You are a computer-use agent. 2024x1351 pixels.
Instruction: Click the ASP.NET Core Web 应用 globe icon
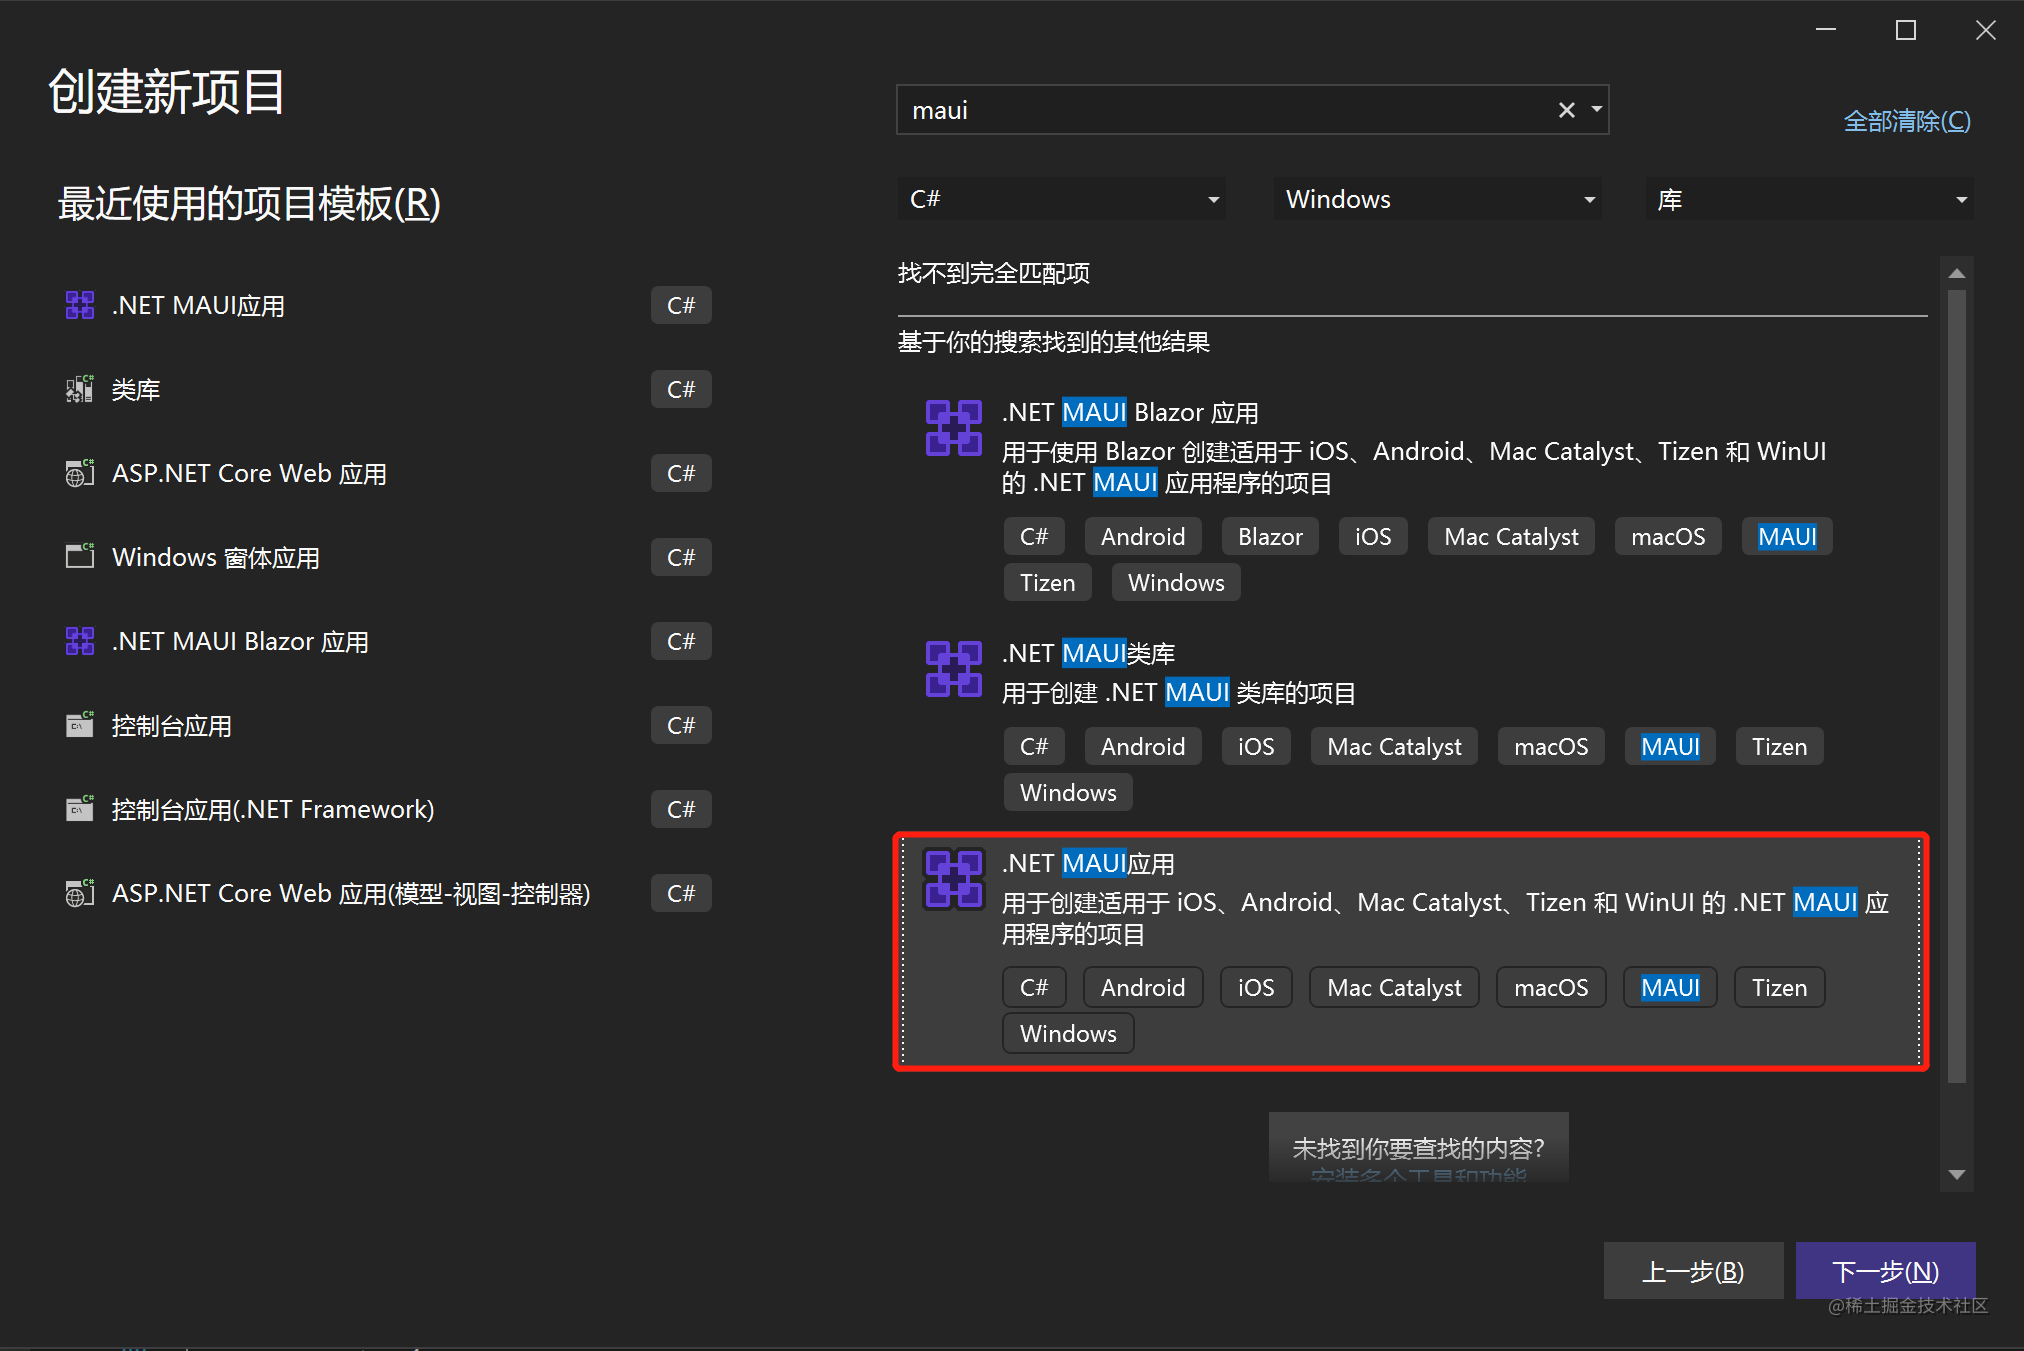pos(80,473)
